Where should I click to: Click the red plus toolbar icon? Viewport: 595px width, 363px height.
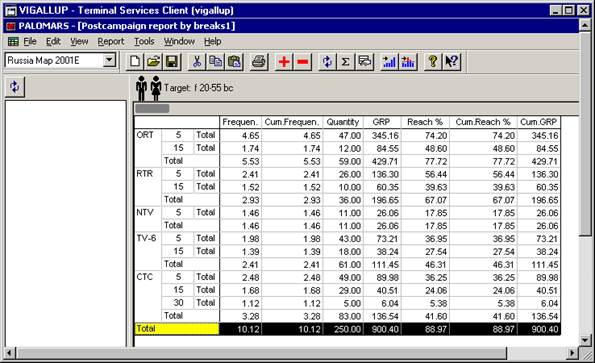[284, 61]
